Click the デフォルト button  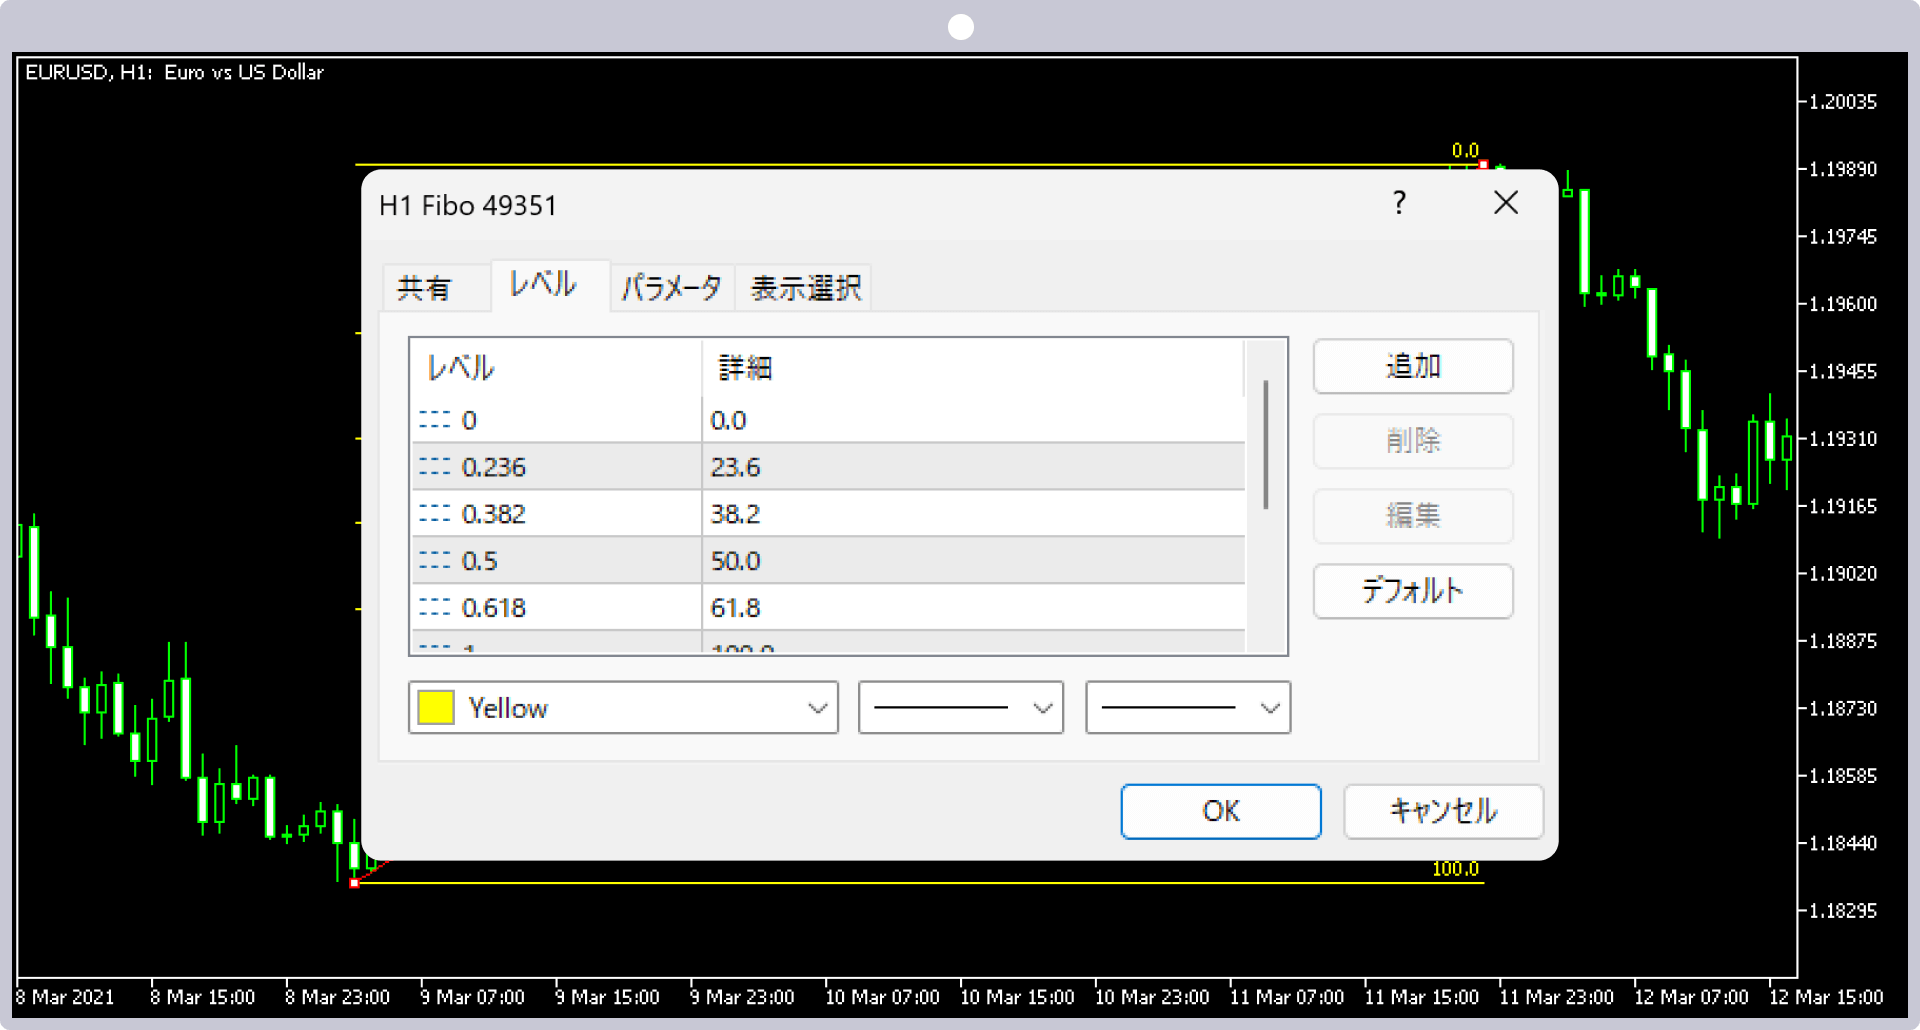[1412, 591]
